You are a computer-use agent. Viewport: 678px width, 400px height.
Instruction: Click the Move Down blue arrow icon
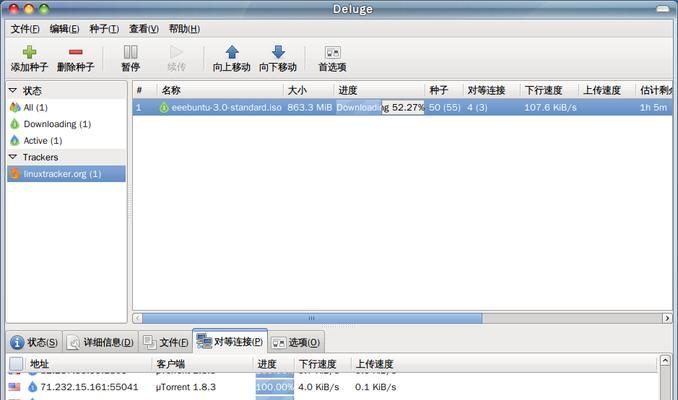pos(278,52)
